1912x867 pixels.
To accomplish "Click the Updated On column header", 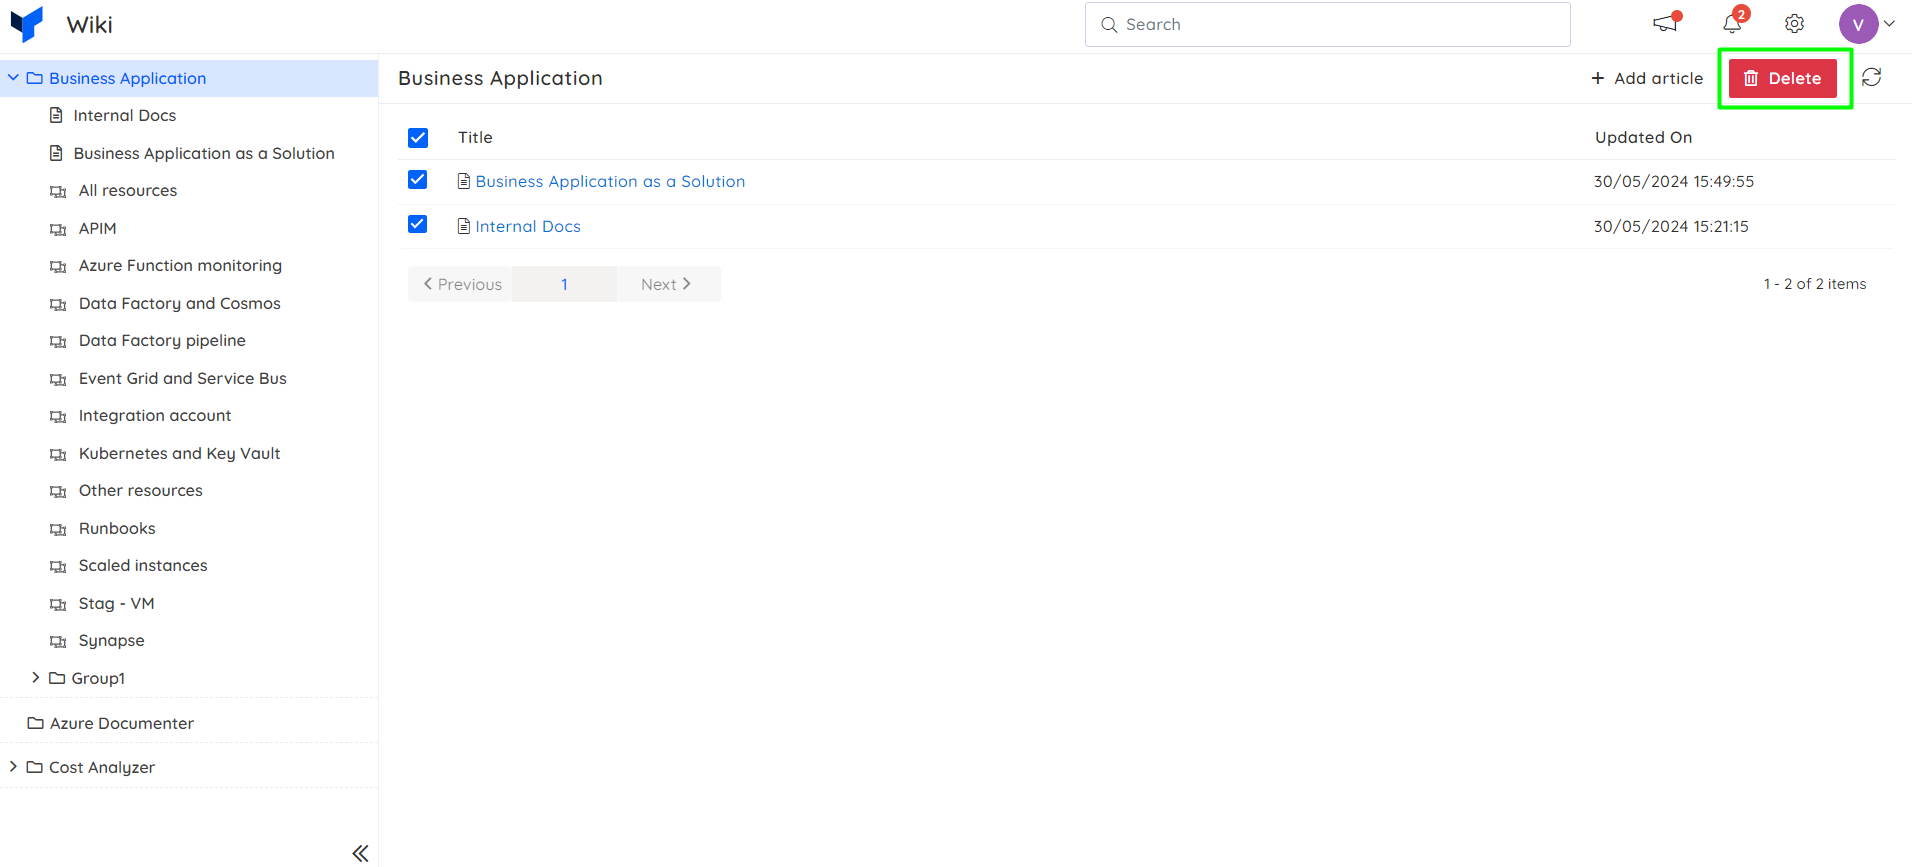I will [x=1643, y=138].
